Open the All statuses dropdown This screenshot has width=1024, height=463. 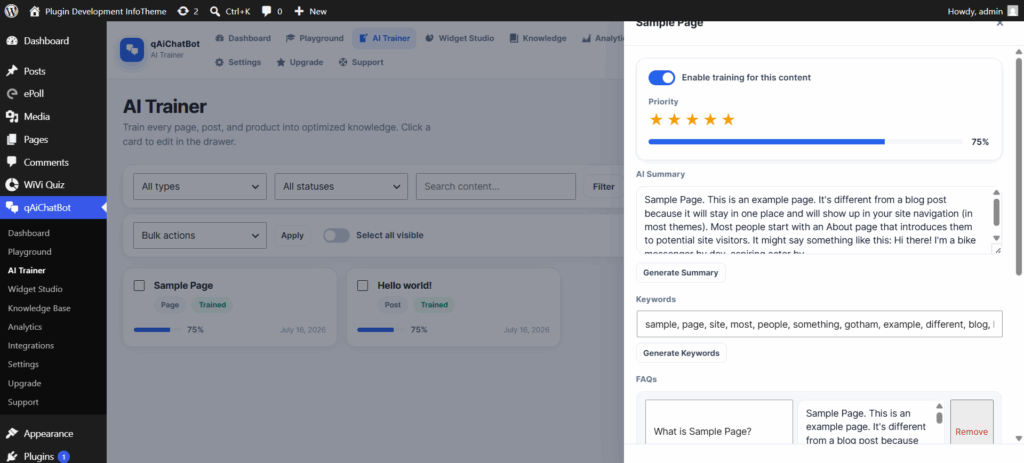pyautogui.click(x=341, y=186)
